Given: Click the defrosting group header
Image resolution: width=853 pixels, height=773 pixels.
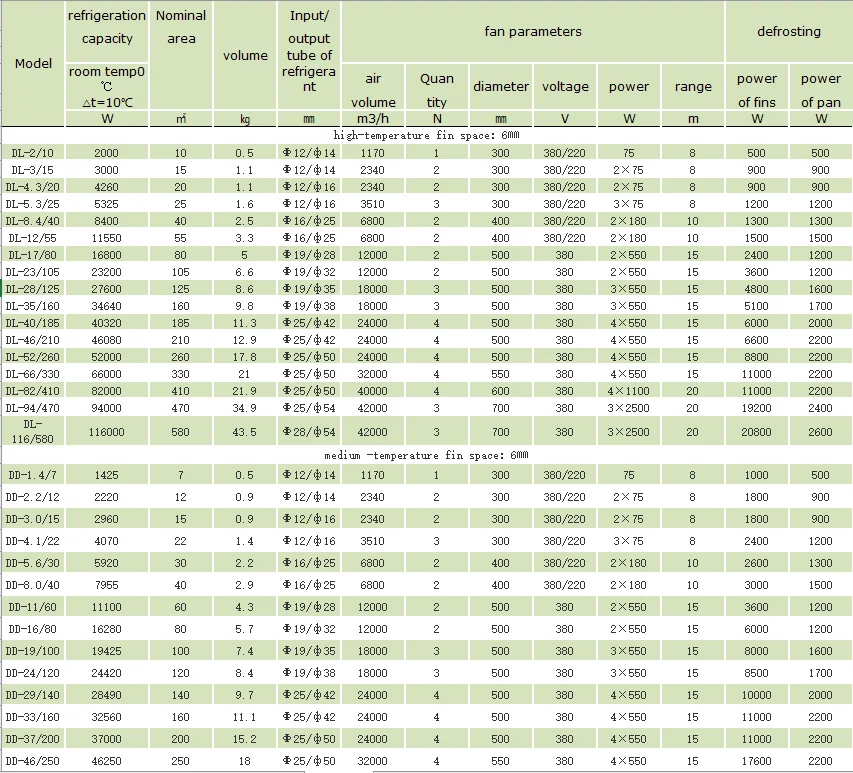Looking at the screenshot, I should click(x=788, y=31).
